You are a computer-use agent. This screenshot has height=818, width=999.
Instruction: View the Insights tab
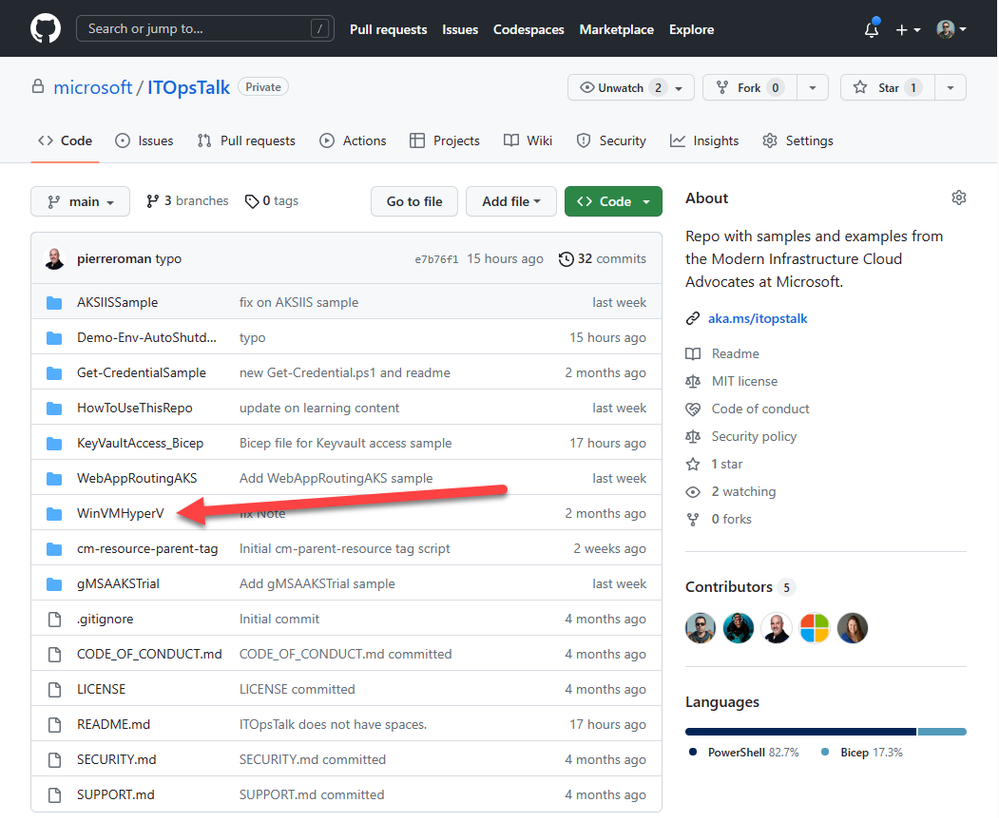click(704, 141)
